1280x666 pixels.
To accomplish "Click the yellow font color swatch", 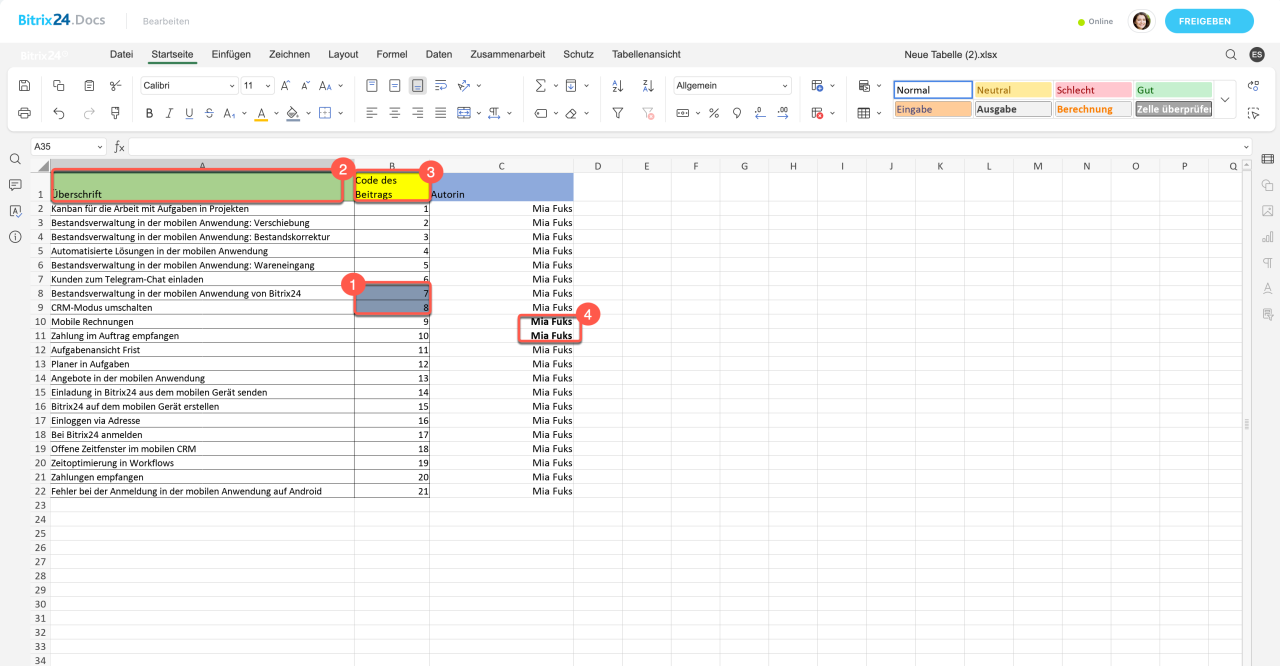I will (261, 113).
